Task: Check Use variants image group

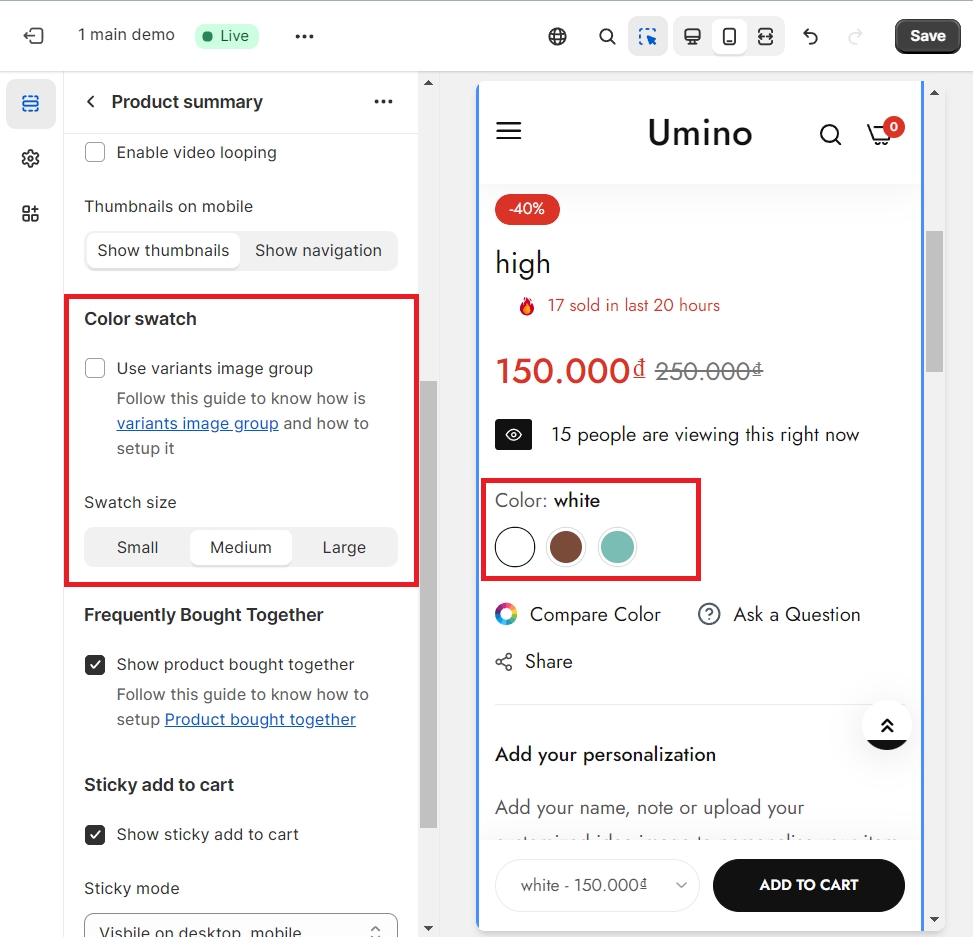Action: 95,368
